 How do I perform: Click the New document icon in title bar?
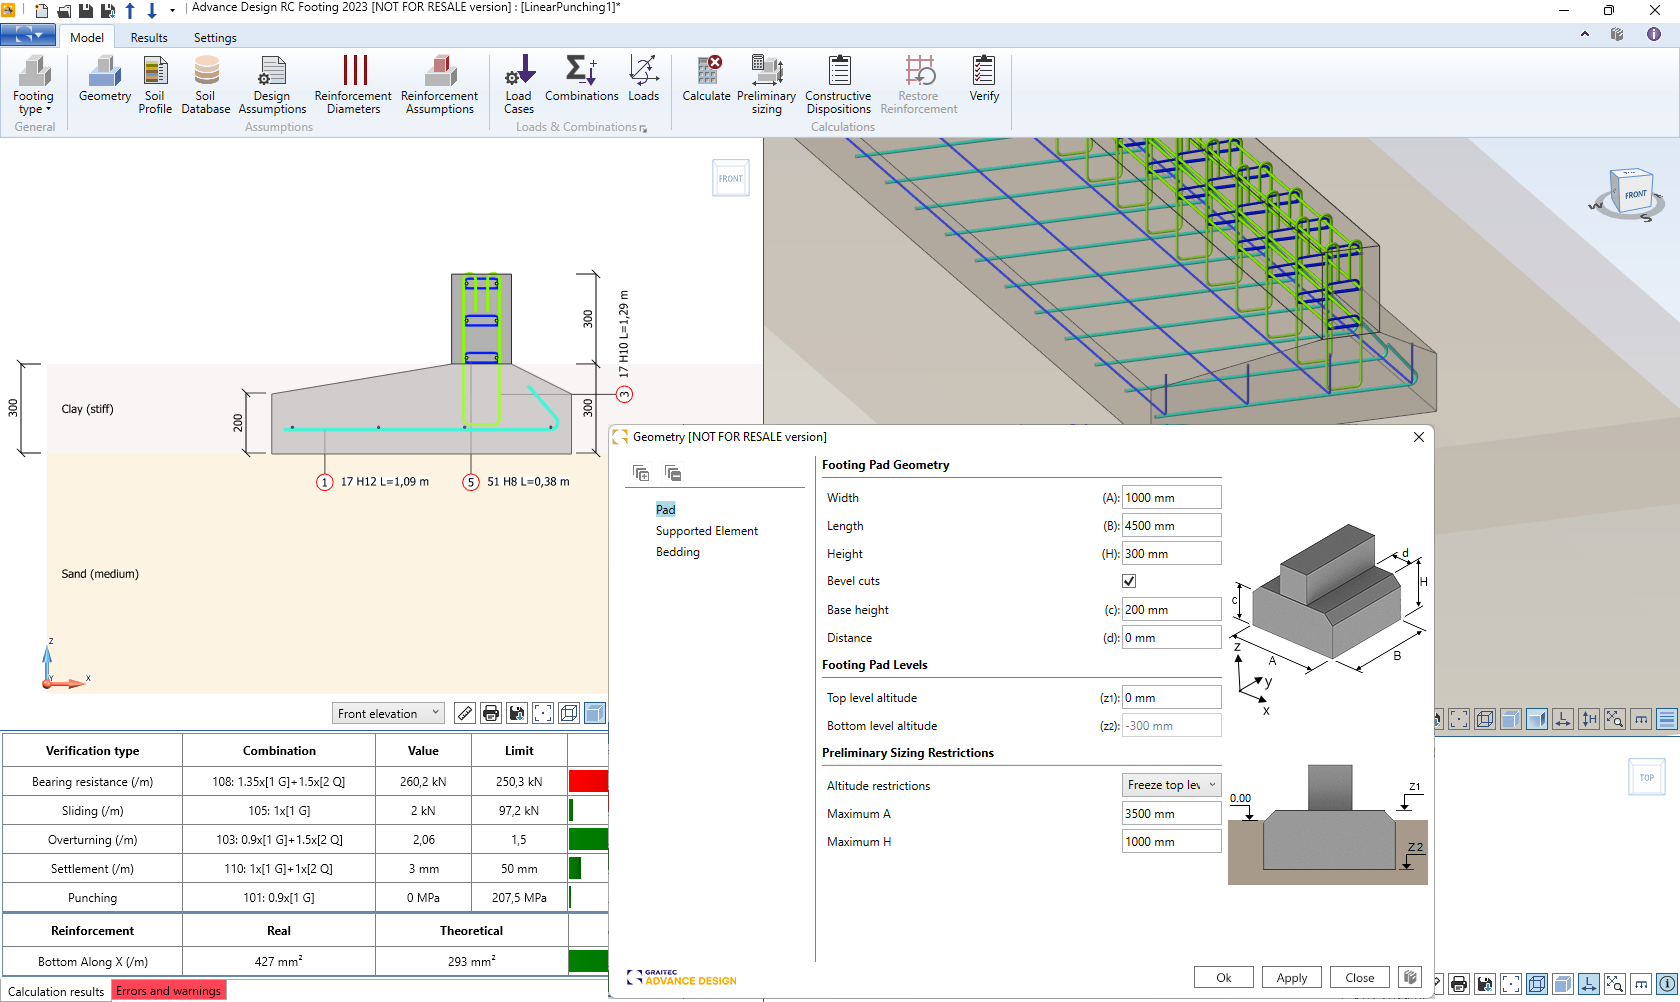tap(41, 11)
